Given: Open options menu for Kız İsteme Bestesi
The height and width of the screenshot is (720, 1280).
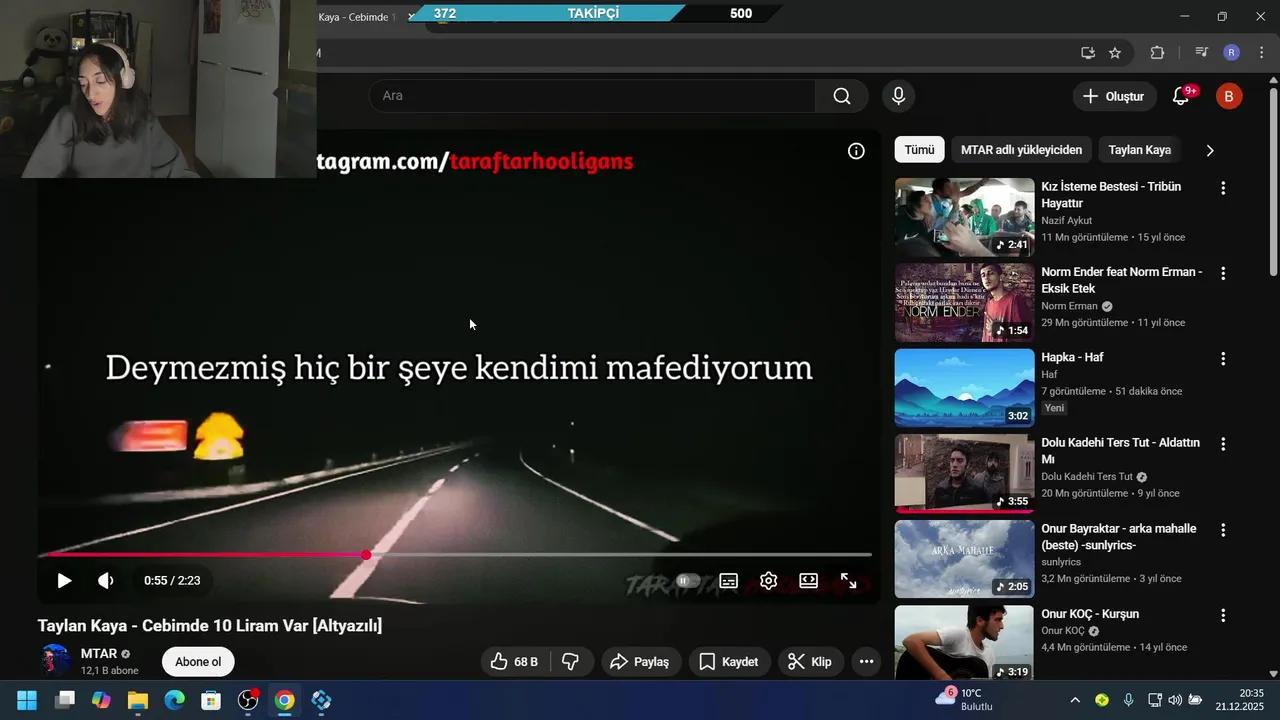Looking at the screenshot, I should pyautogui.click(x=1222, y=188).
